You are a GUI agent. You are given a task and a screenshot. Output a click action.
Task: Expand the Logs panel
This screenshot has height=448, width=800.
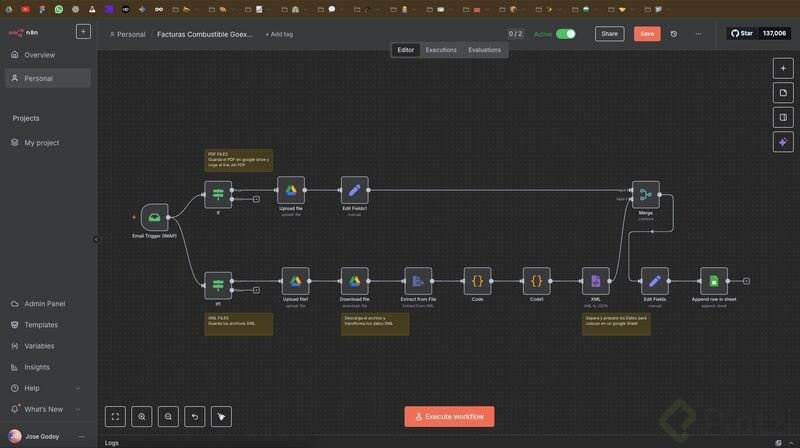click(791, 443)
